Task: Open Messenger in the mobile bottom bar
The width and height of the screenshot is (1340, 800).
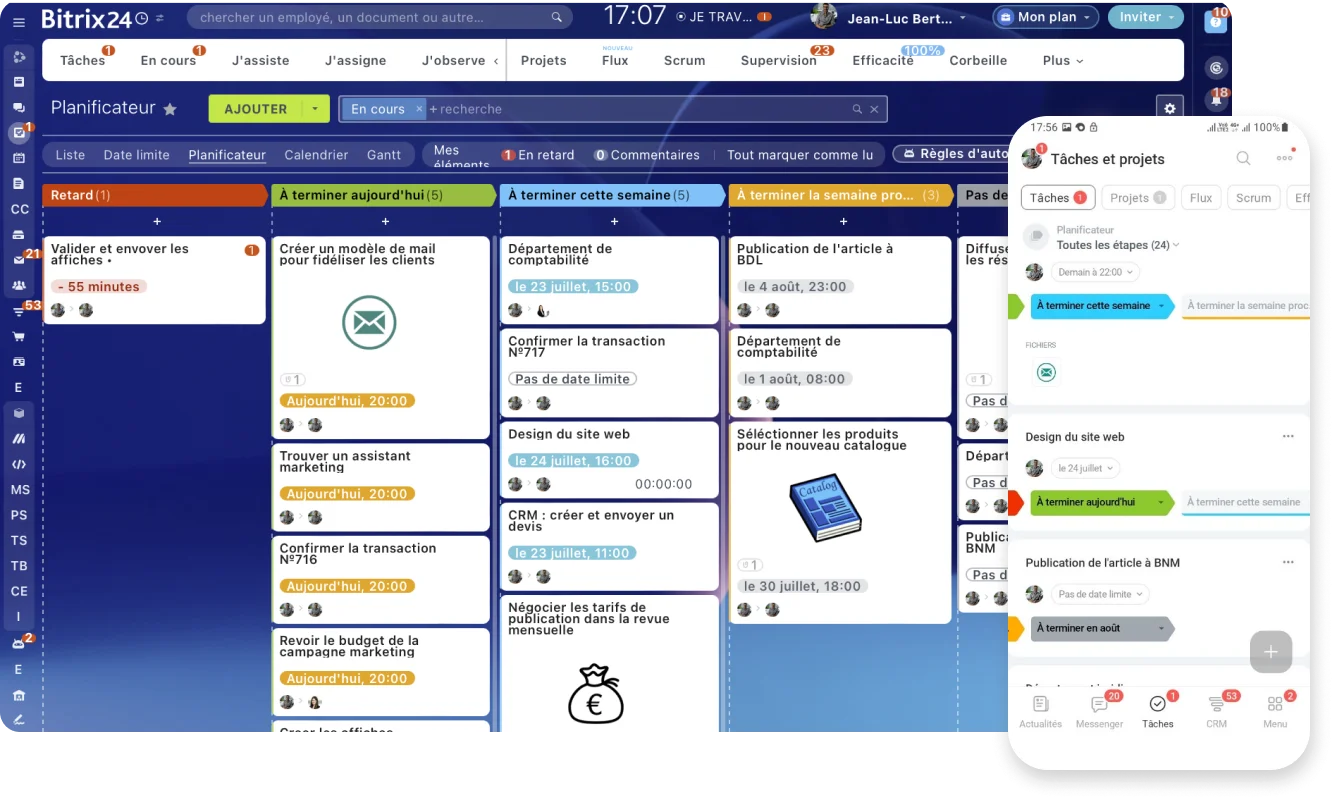Action: coord(1099,710)
